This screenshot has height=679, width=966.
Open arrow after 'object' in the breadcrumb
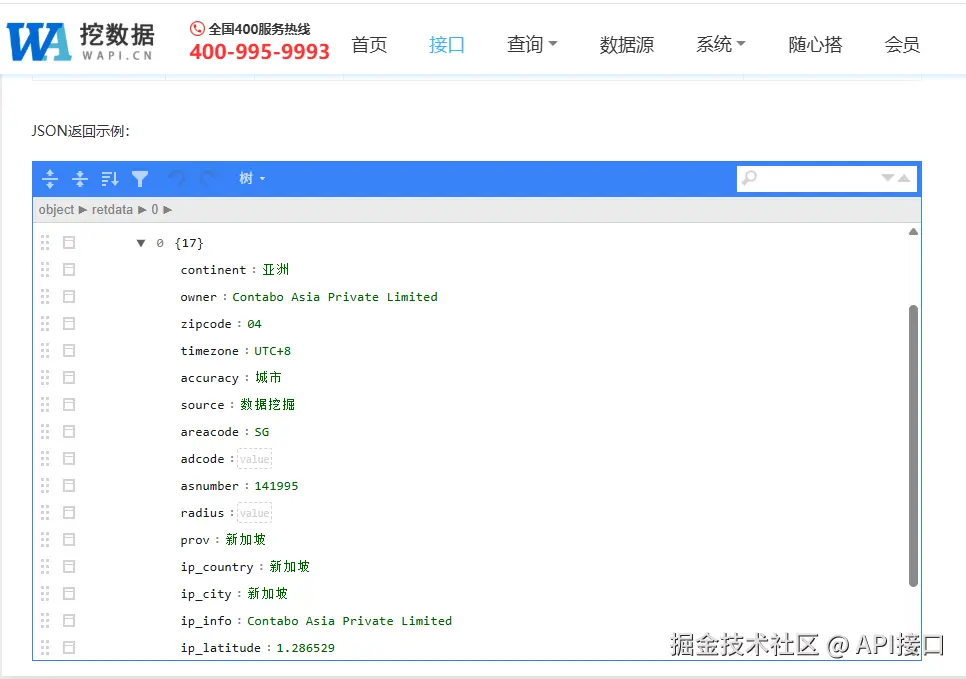[x=83, y=210]
